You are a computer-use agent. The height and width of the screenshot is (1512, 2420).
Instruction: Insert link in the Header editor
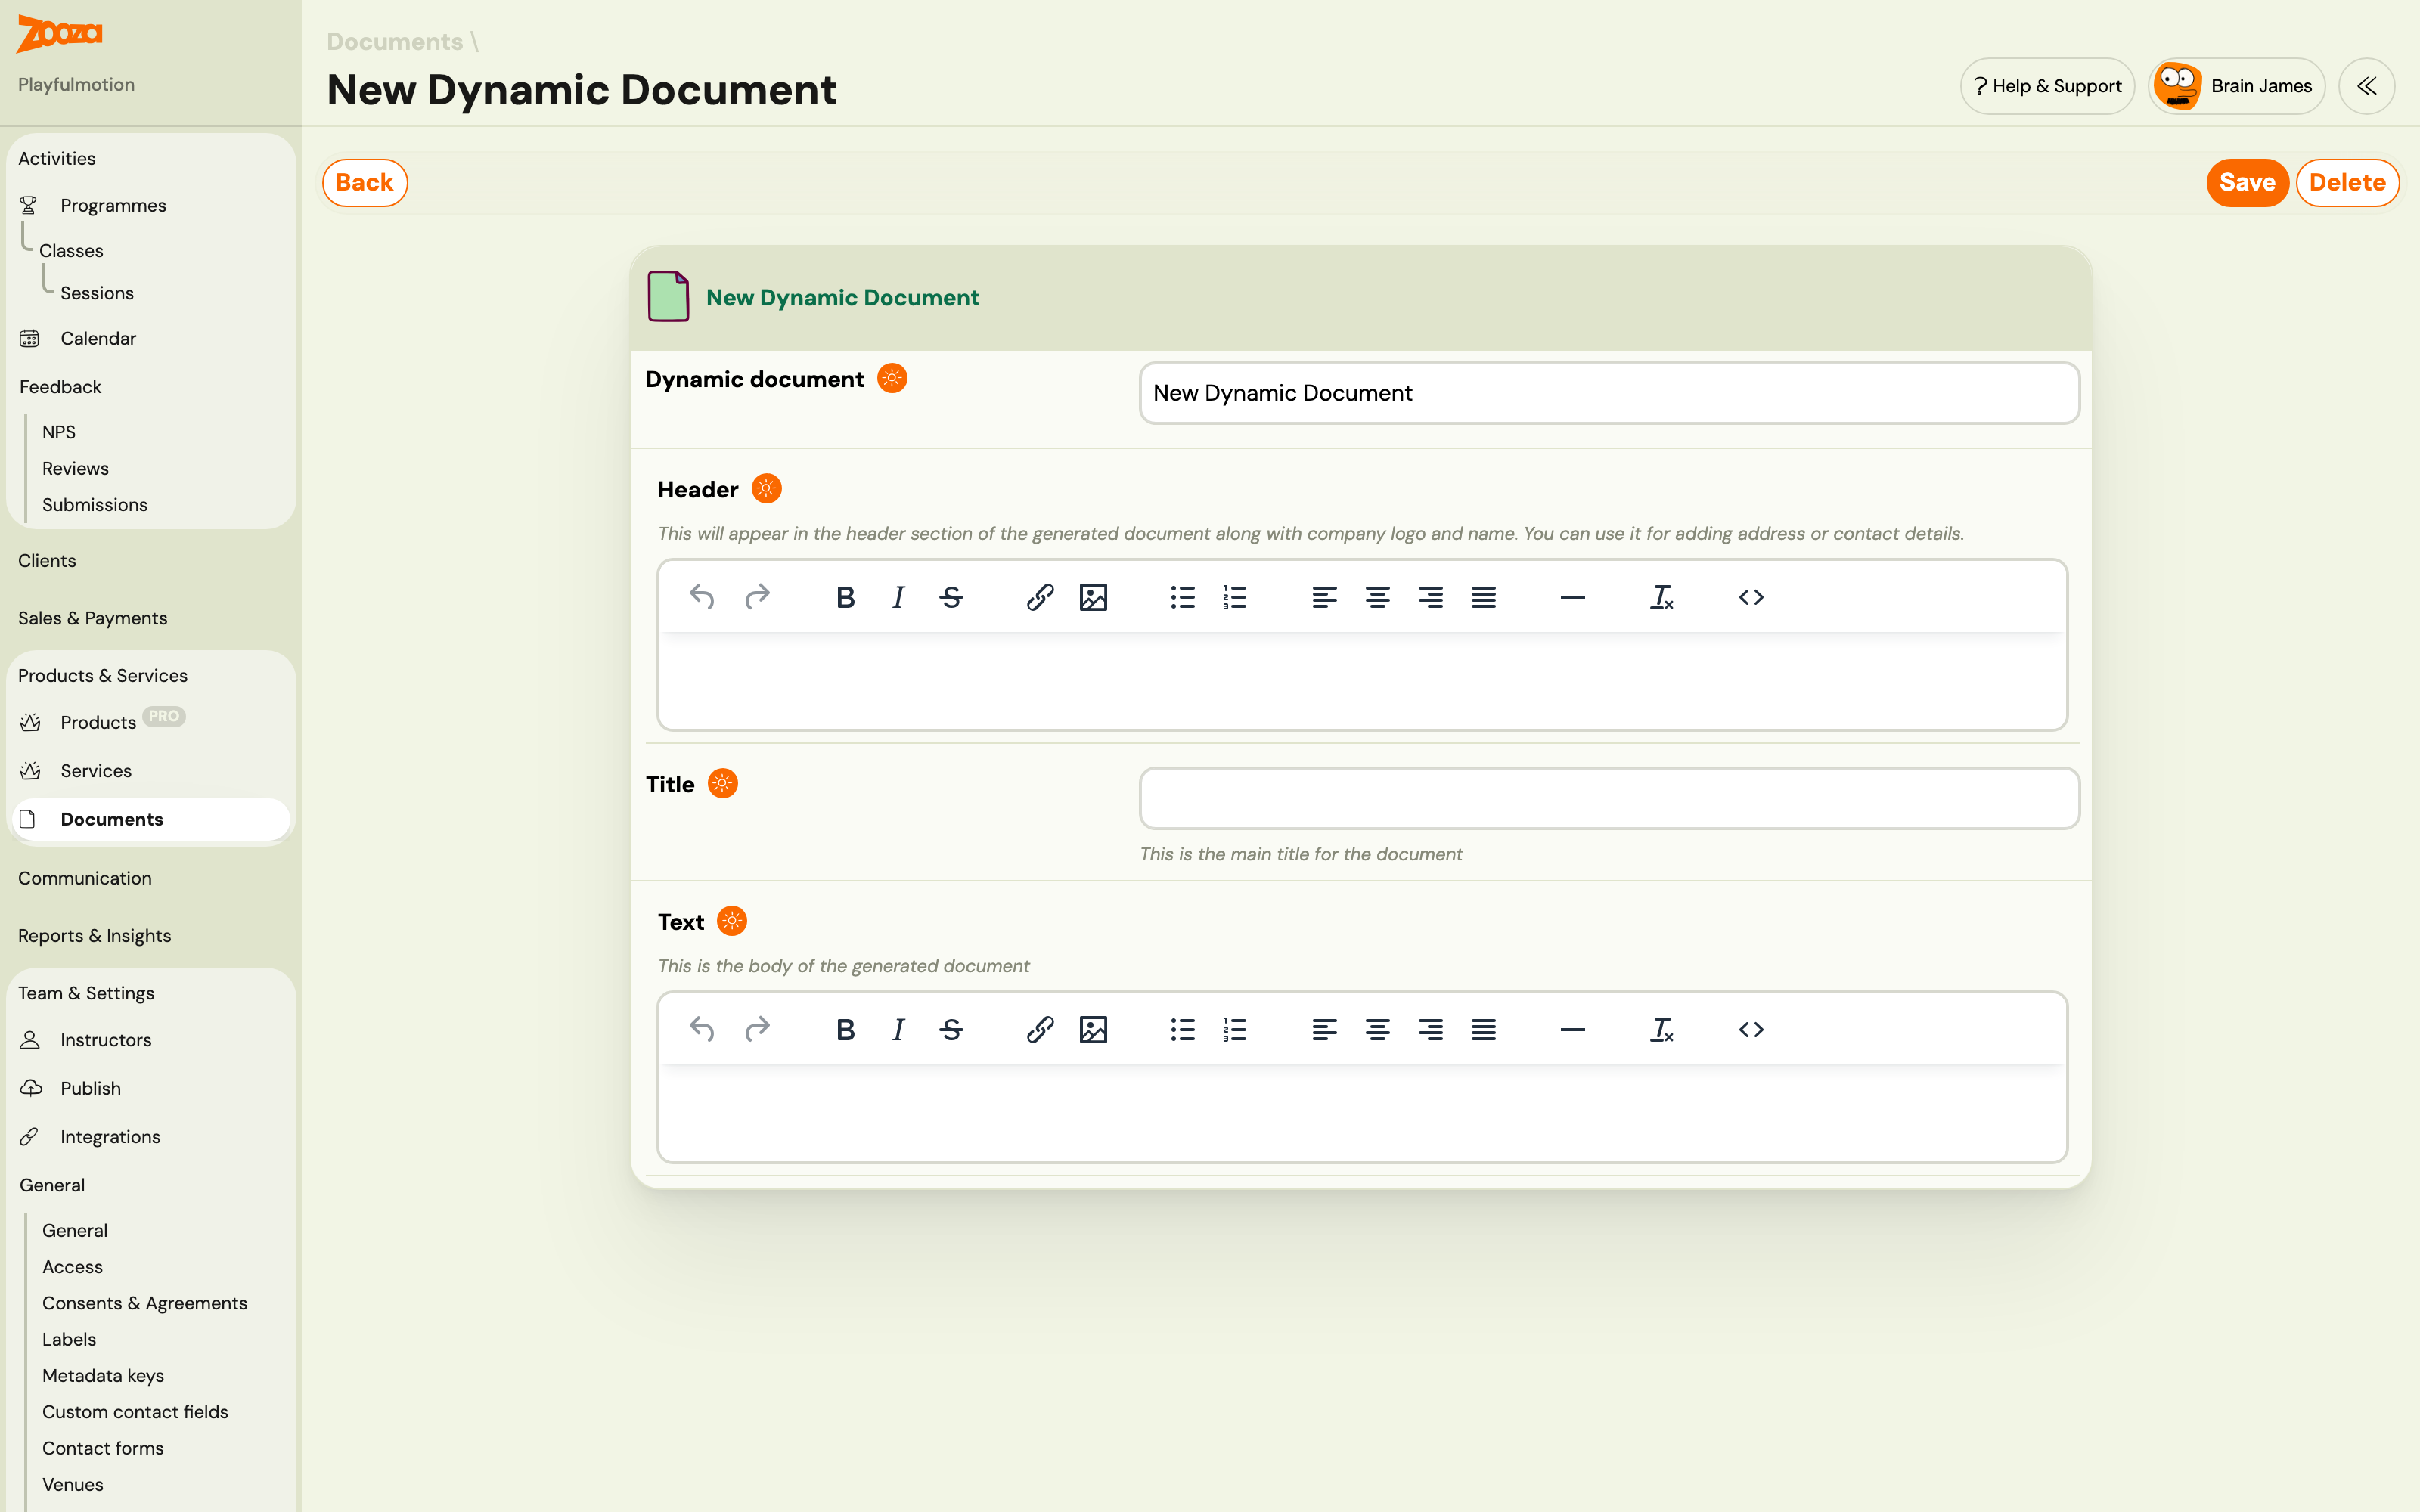(1040, 597)
